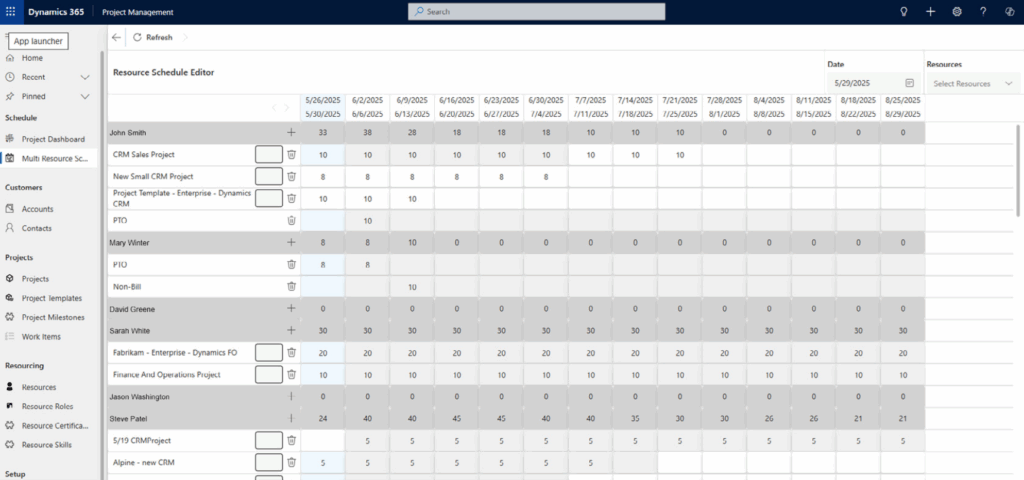Click the Refresh button

pos(152,37)
